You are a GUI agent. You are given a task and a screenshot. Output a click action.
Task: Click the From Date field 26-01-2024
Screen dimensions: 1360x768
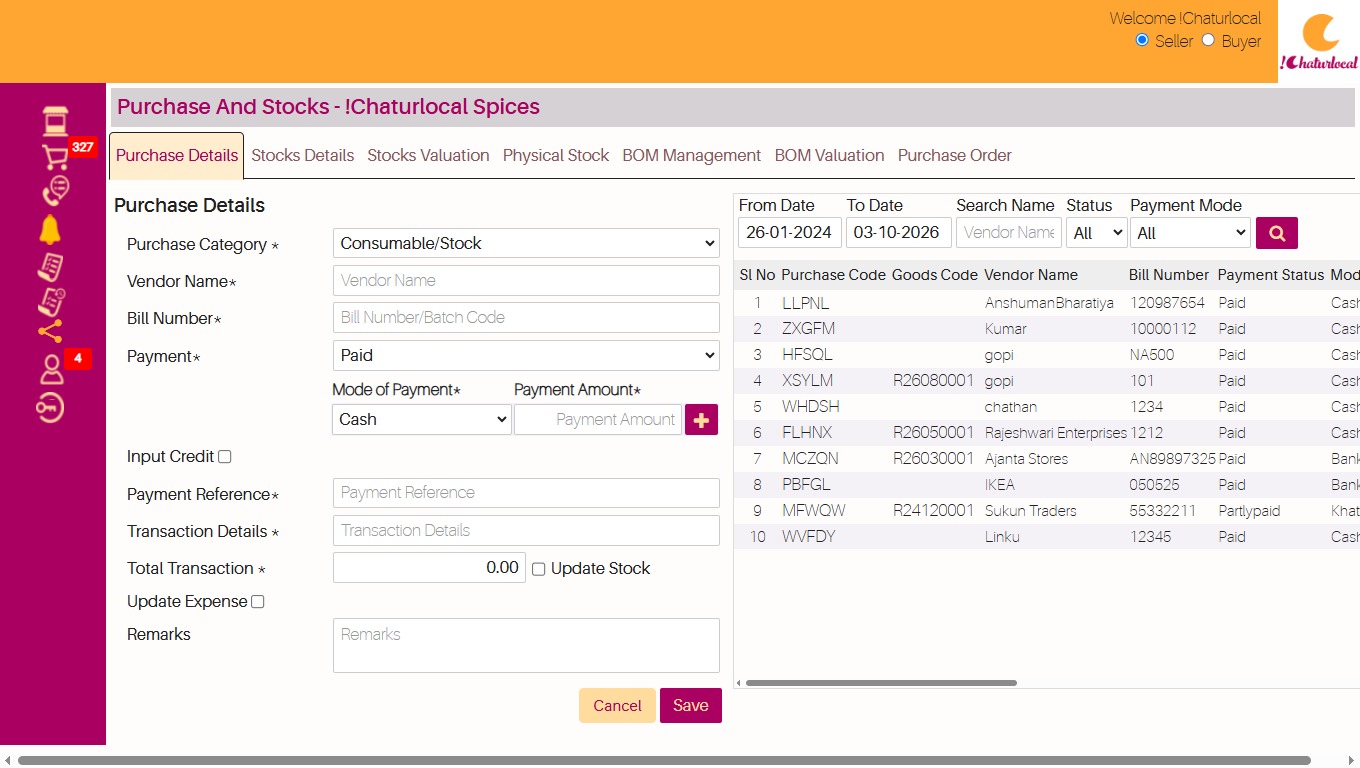tap(790, 232)
